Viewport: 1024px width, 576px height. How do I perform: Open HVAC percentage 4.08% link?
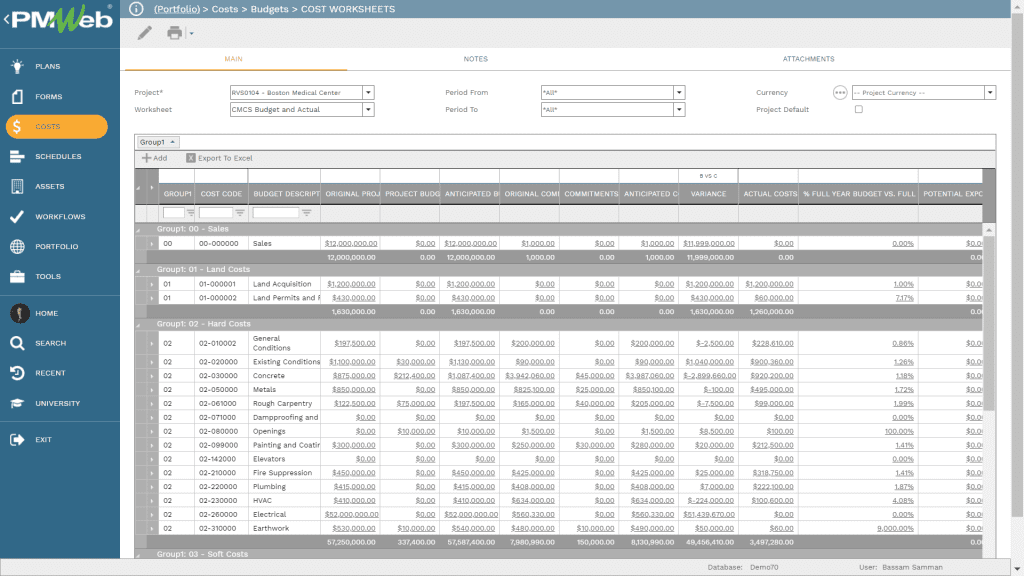[903, 501]
